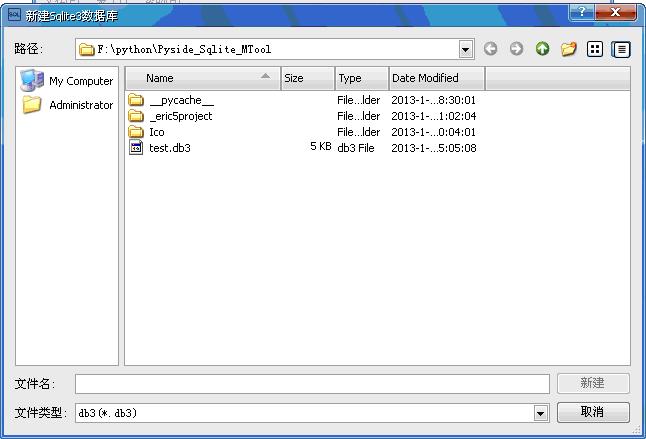Click the 5 KB size cell

pyautogui.click(x=321, y=147)
